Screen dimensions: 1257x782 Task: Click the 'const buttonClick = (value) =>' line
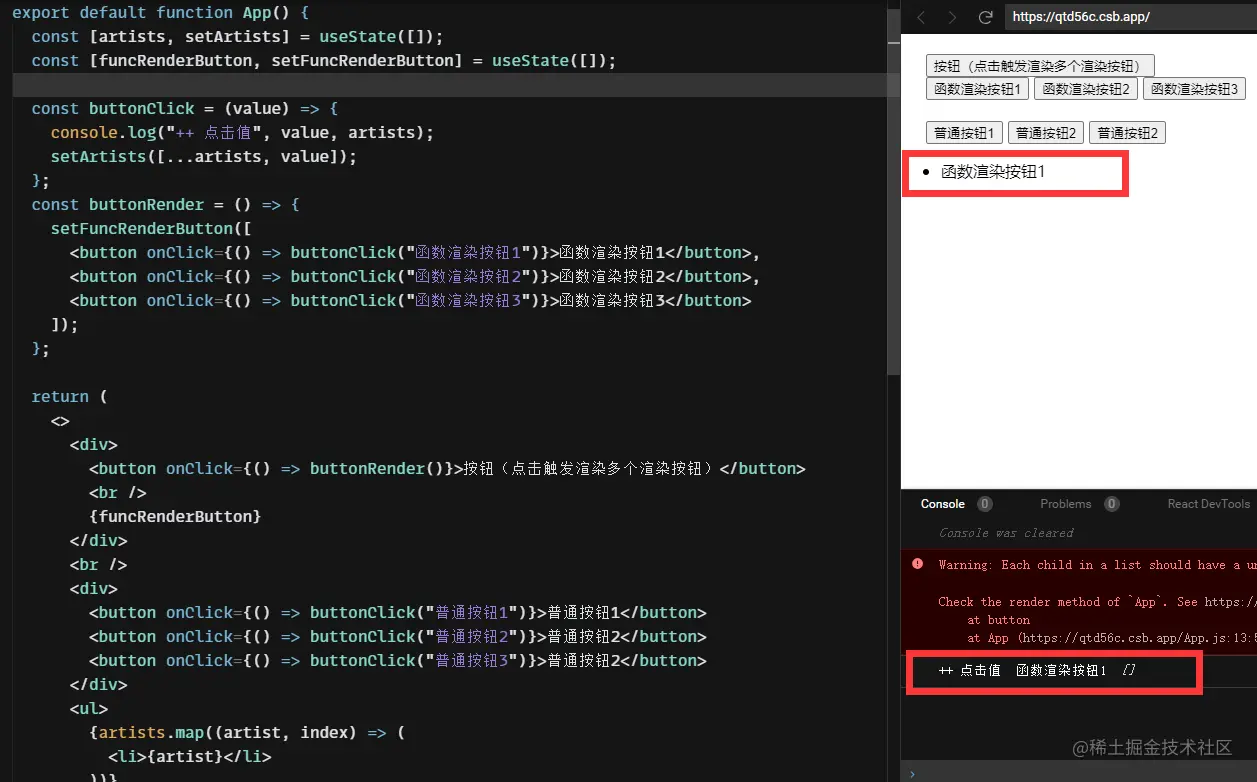pos(185,109)
